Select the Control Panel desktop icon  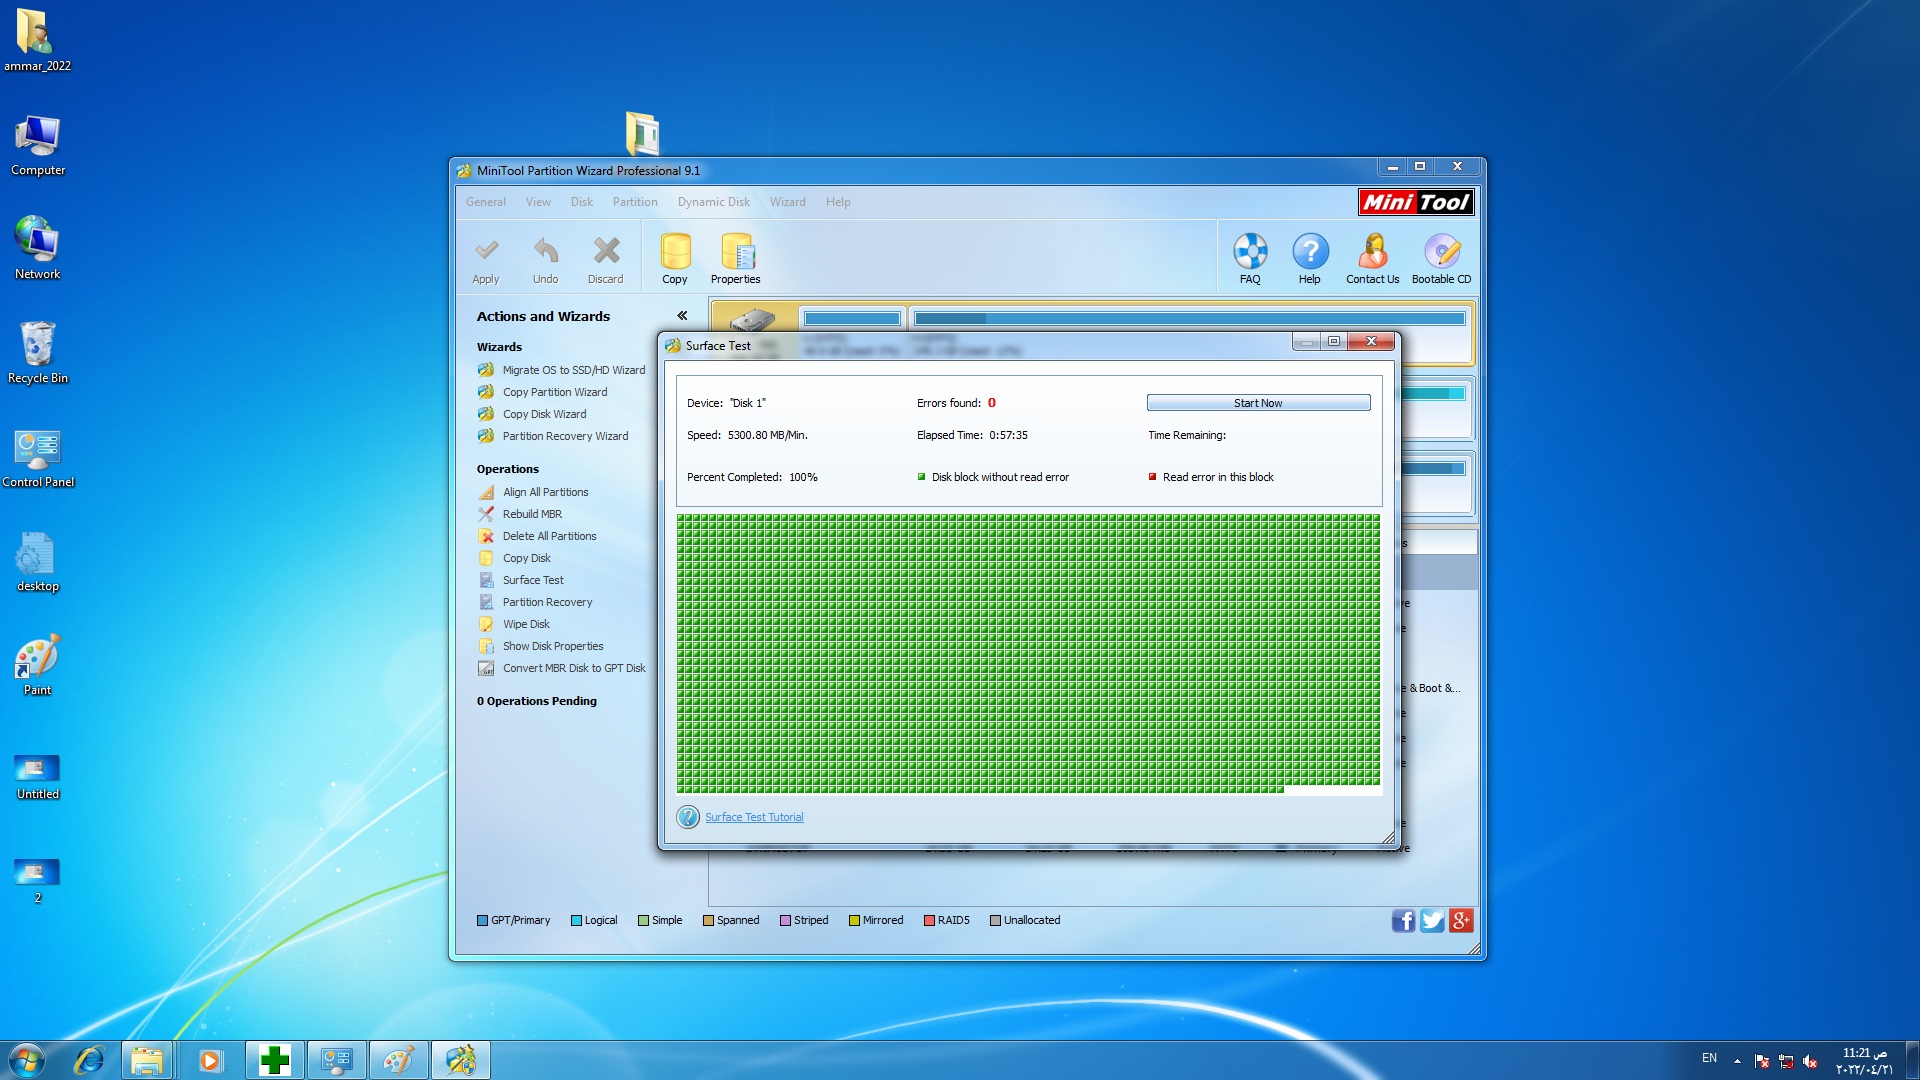(38, 458)
